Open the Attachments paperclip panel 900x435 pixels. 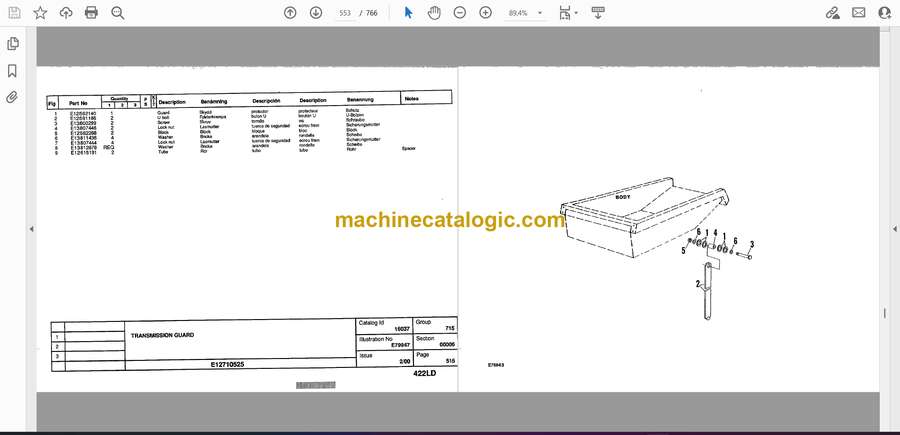(x=12, y=97)
